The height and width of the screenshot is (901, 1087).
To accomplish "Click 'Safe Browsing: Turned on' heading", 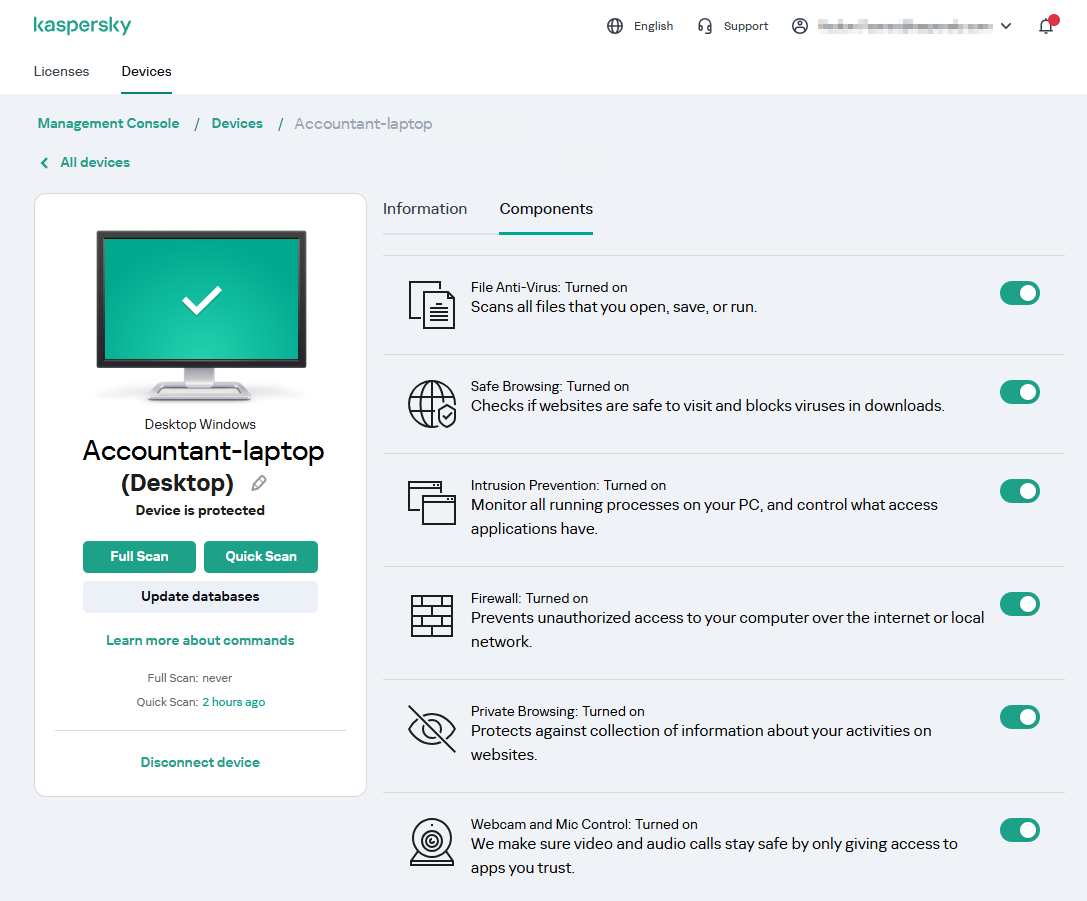I will tap(550, 386).
